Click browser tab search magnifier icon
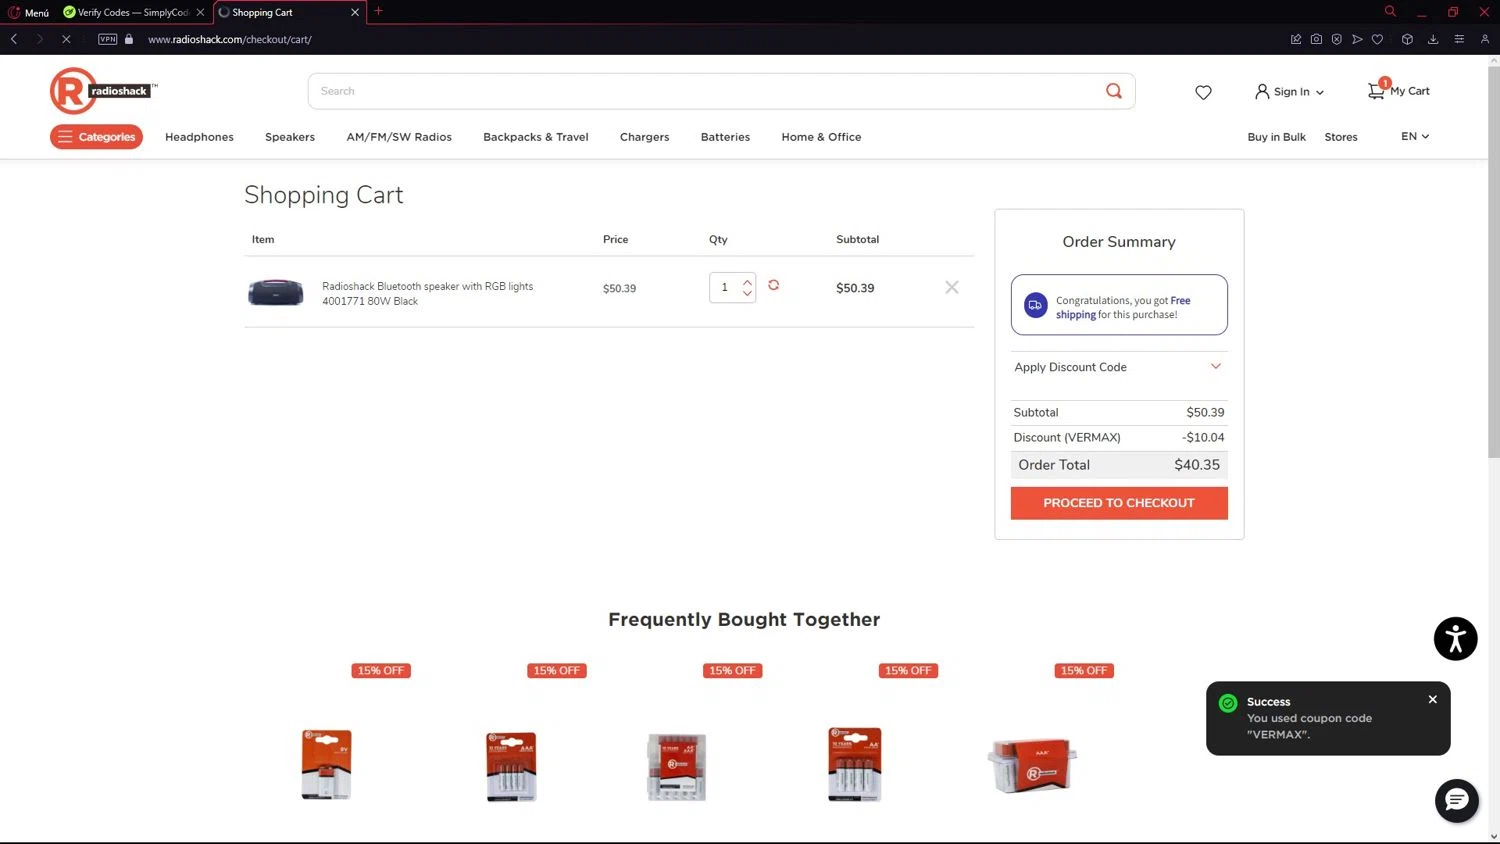 pos(1390,11)
